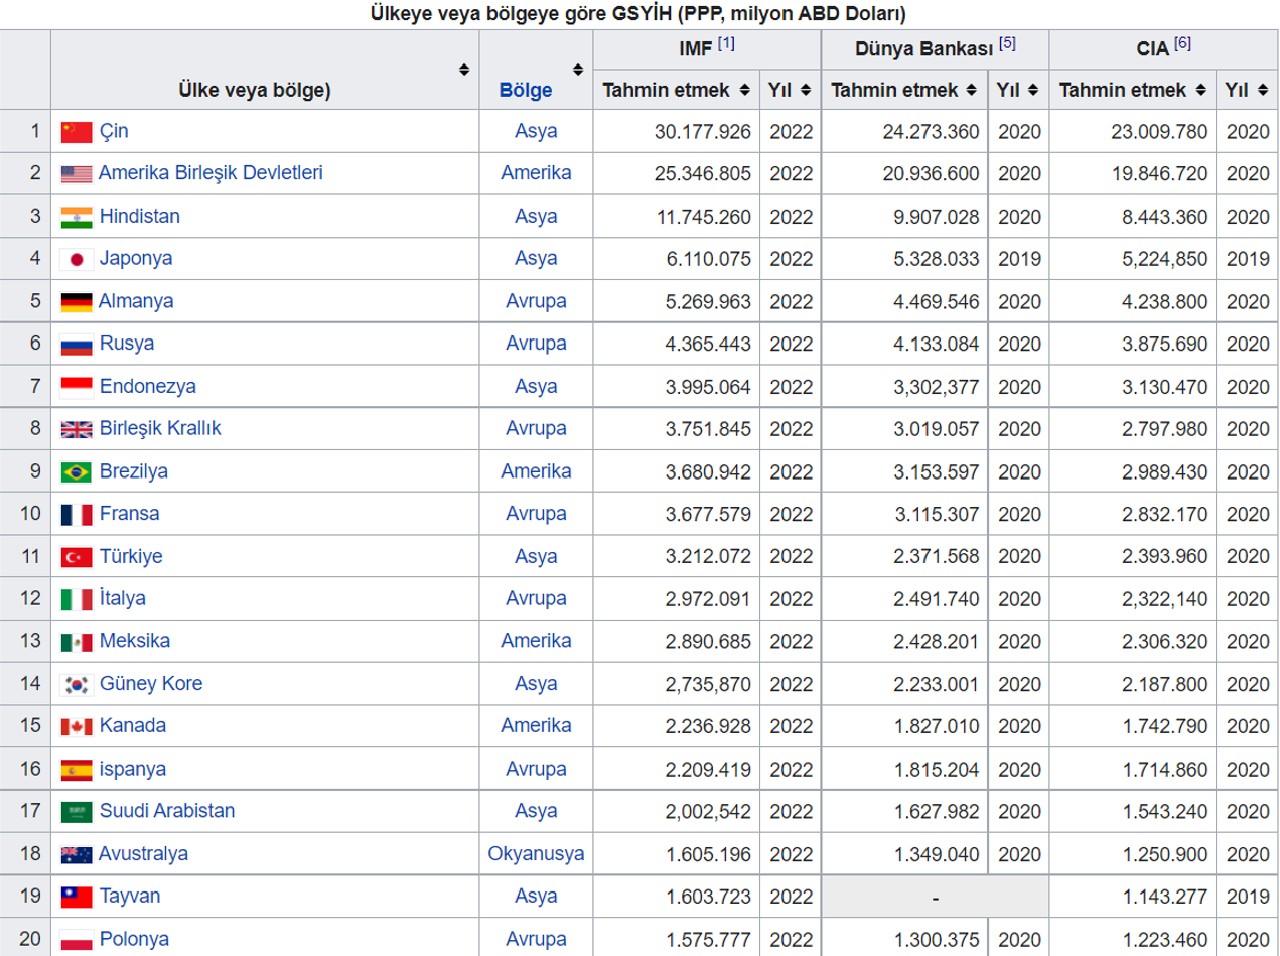This screenshot has height=956, width=1280.
Task: Click the Italian flag next to İtalya
Action: 76,599
